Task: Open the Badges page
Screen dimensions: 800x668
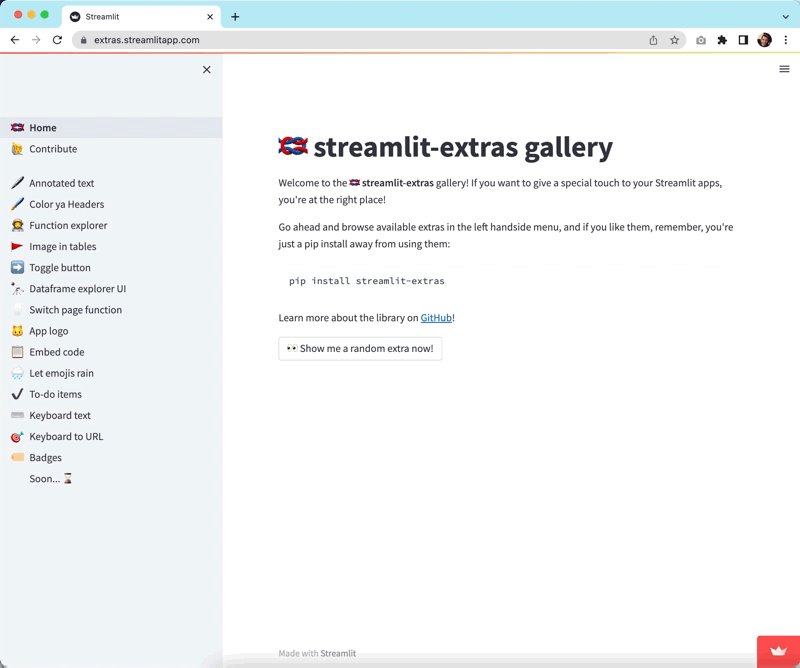Action: tap(47, 457)
